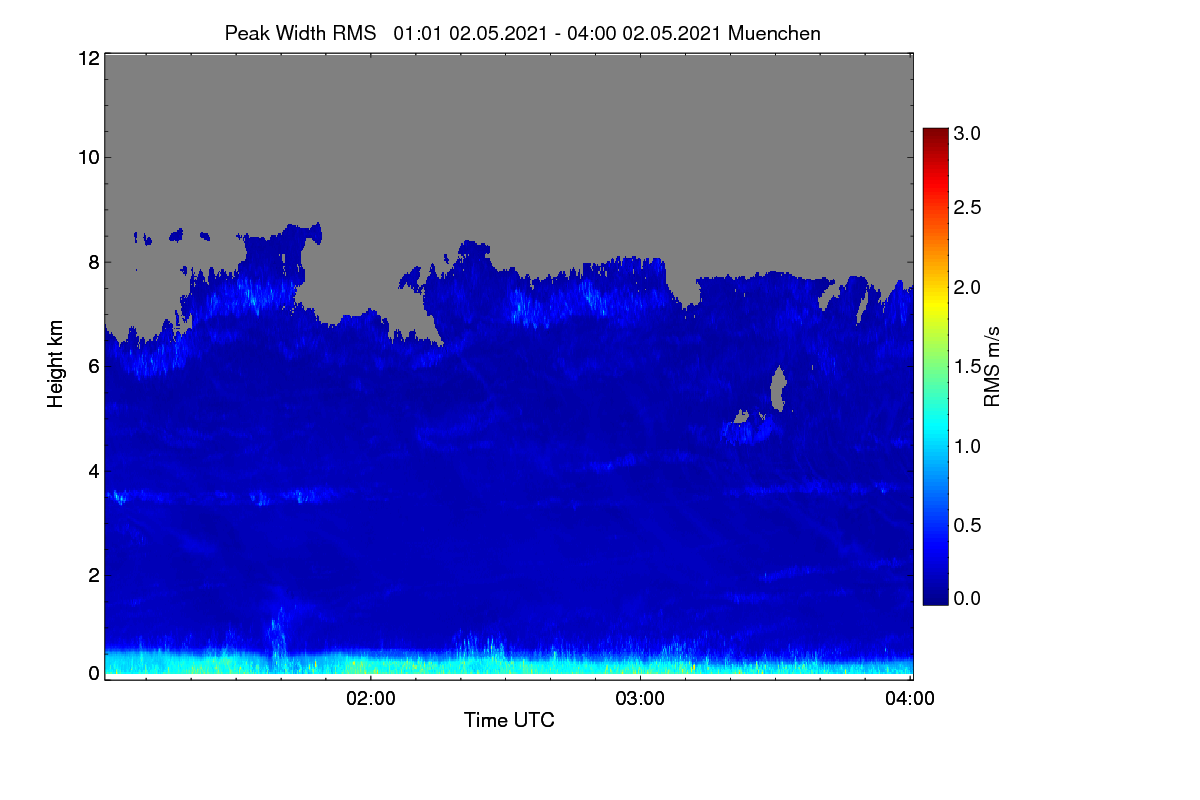Click the plot title 'Peak Width RMS'
The image size is (1200, 800).
(300, 33)
